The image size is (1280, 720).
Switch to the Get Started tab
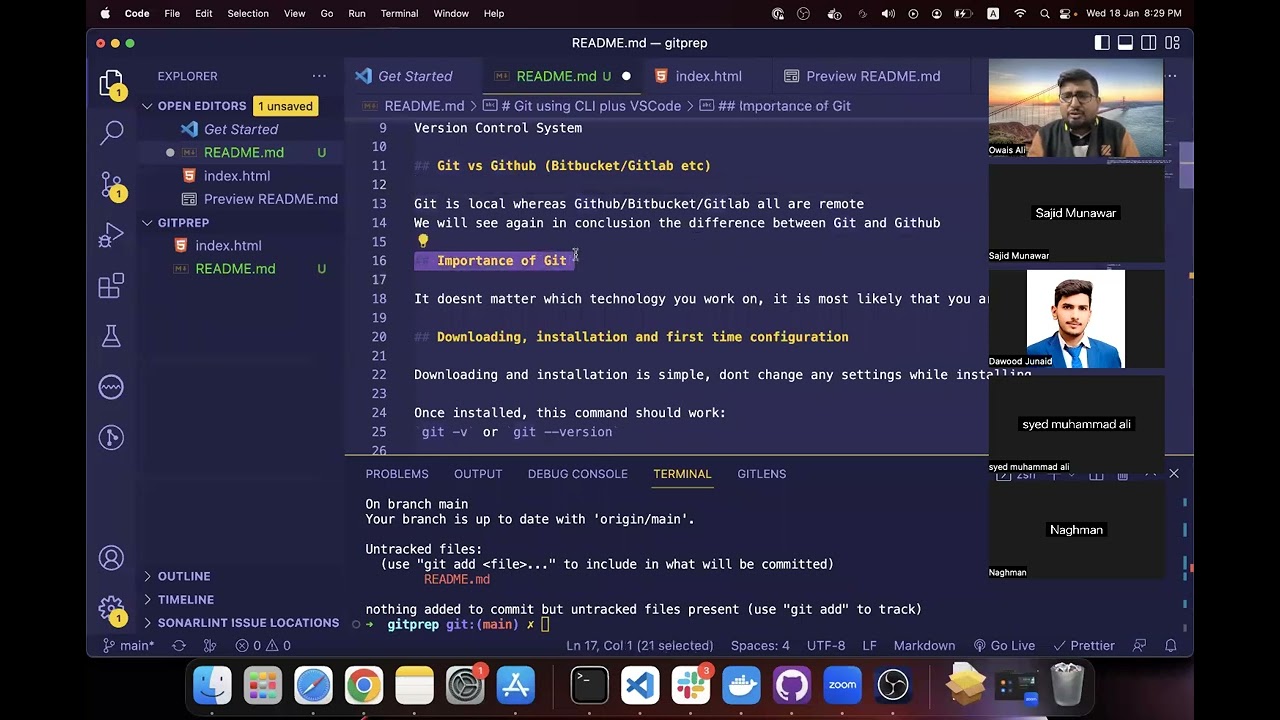click(x=415, y=76)
